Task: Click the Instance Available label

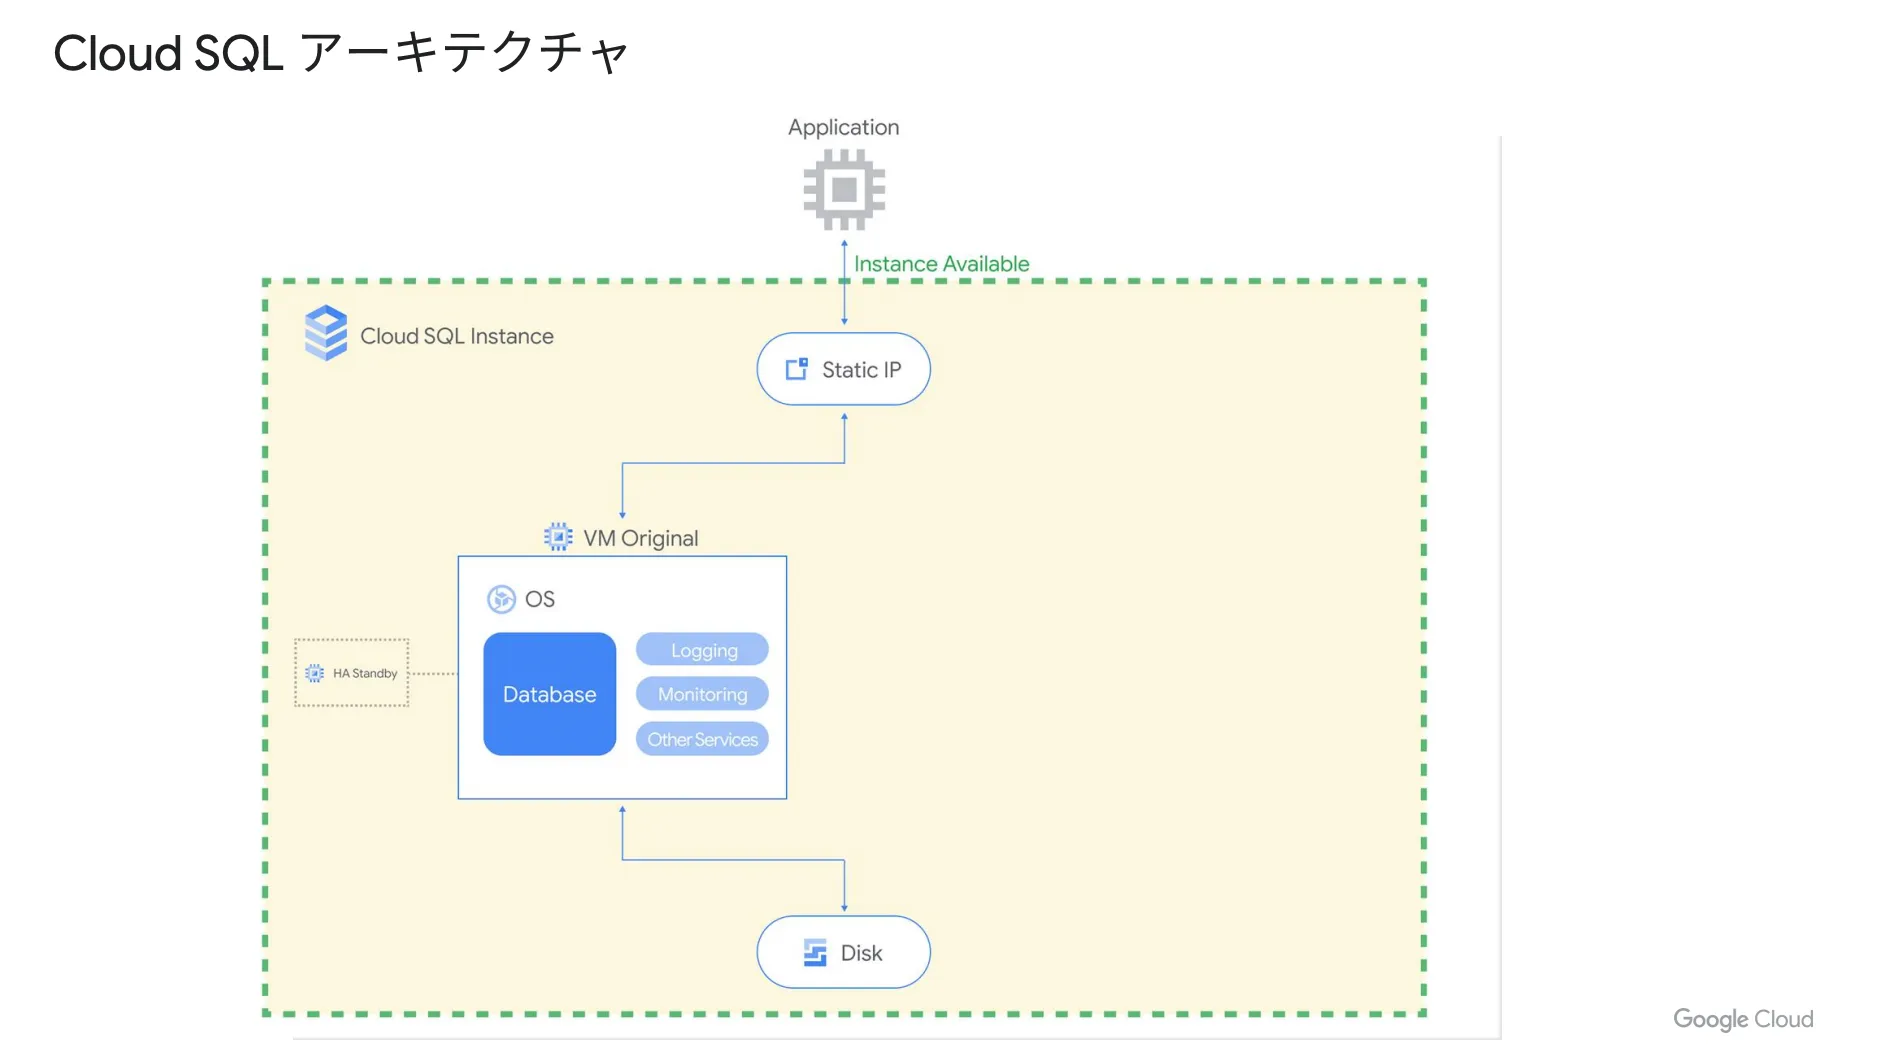Action: tap(942, 264)
